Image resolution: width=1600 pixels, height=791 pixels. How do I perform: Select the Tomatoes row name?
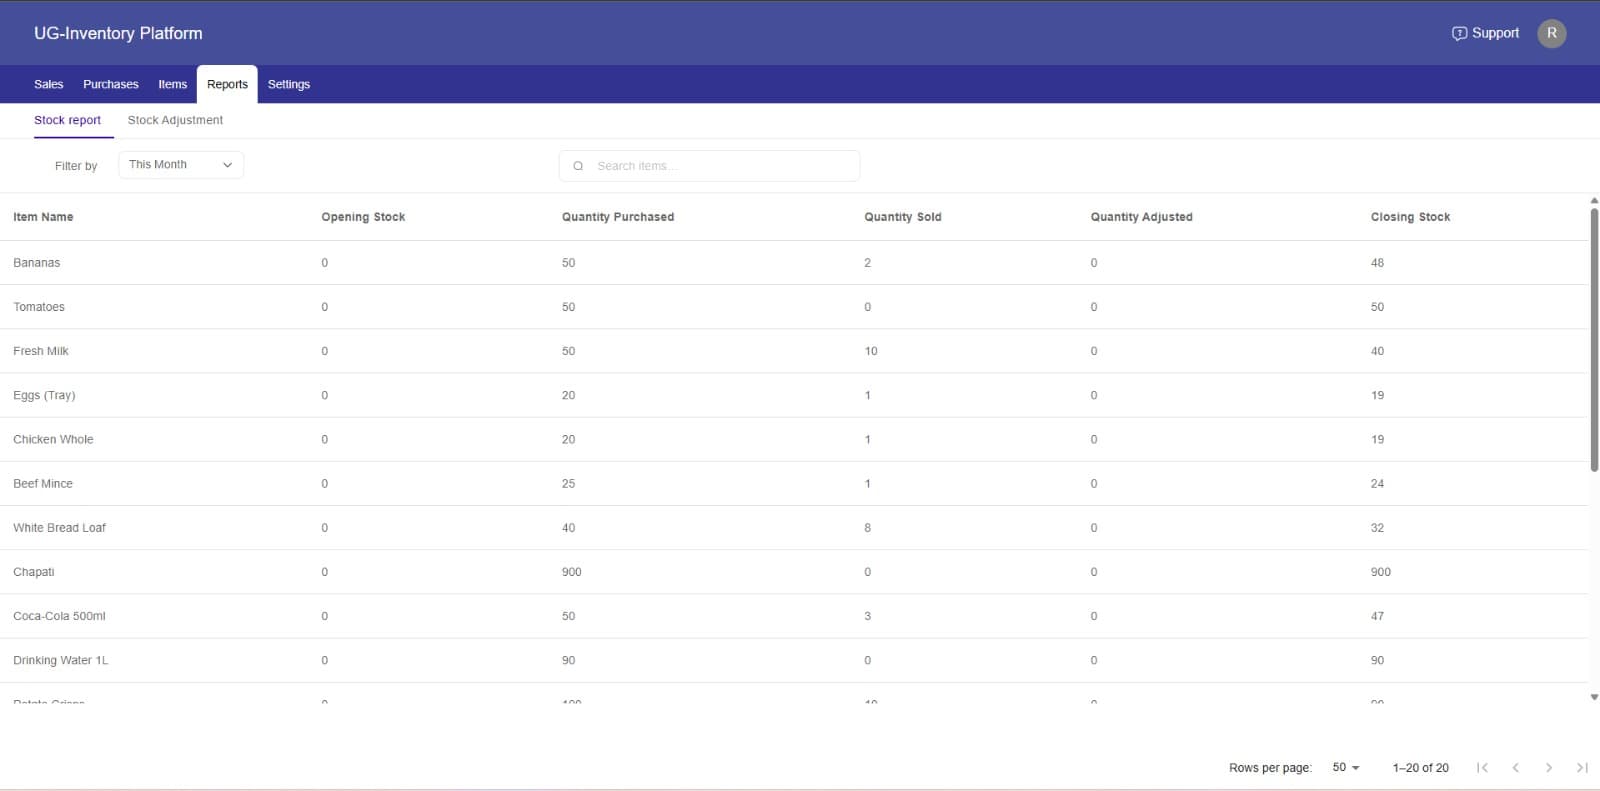(x=39, y=307)
